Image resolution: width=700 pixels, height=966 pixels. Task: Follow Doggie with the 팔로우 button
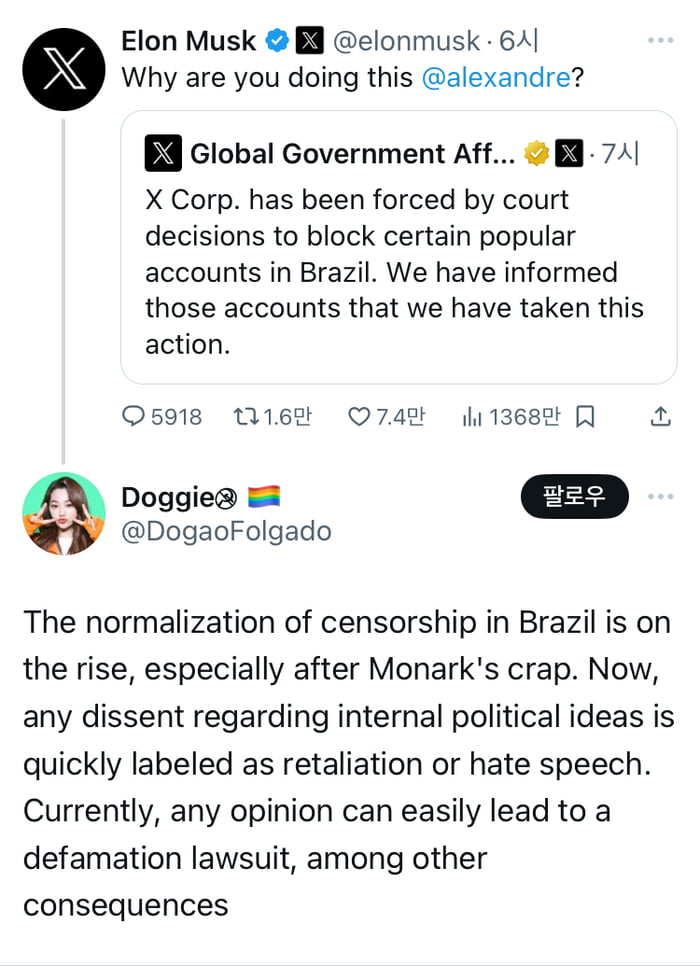(574, 497)
